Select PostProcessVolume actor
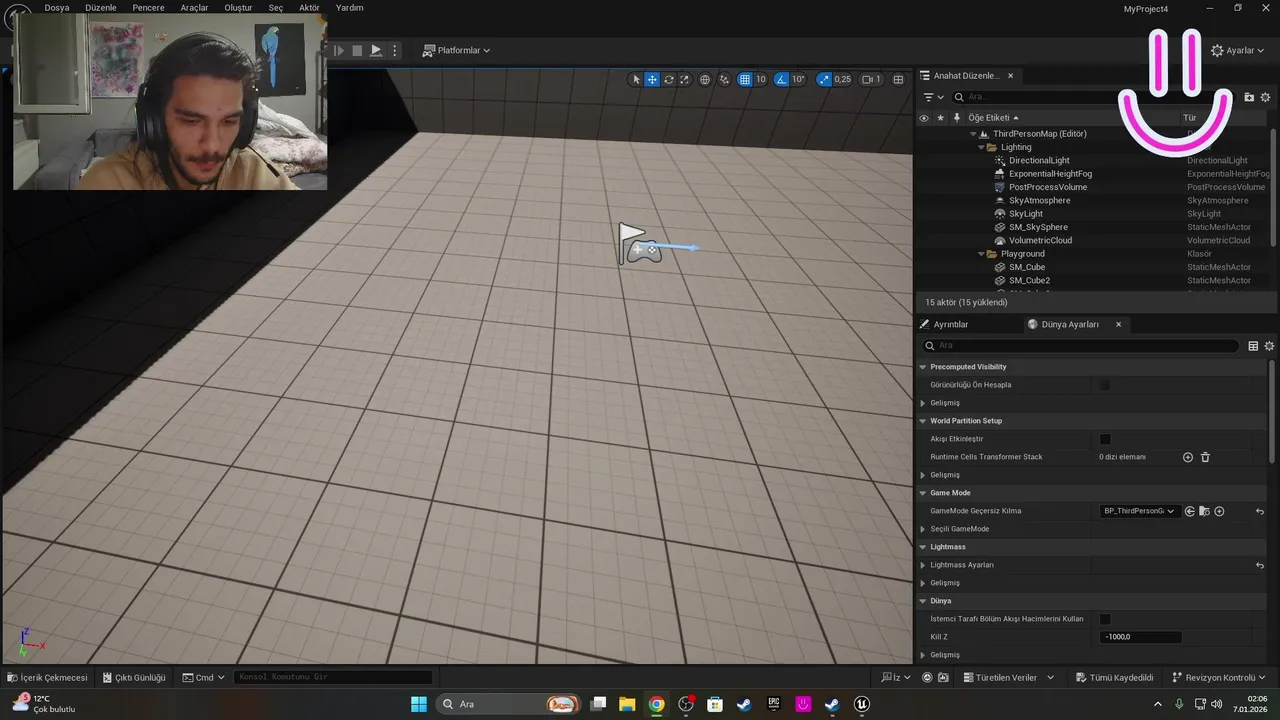 tap(1047, 187)
